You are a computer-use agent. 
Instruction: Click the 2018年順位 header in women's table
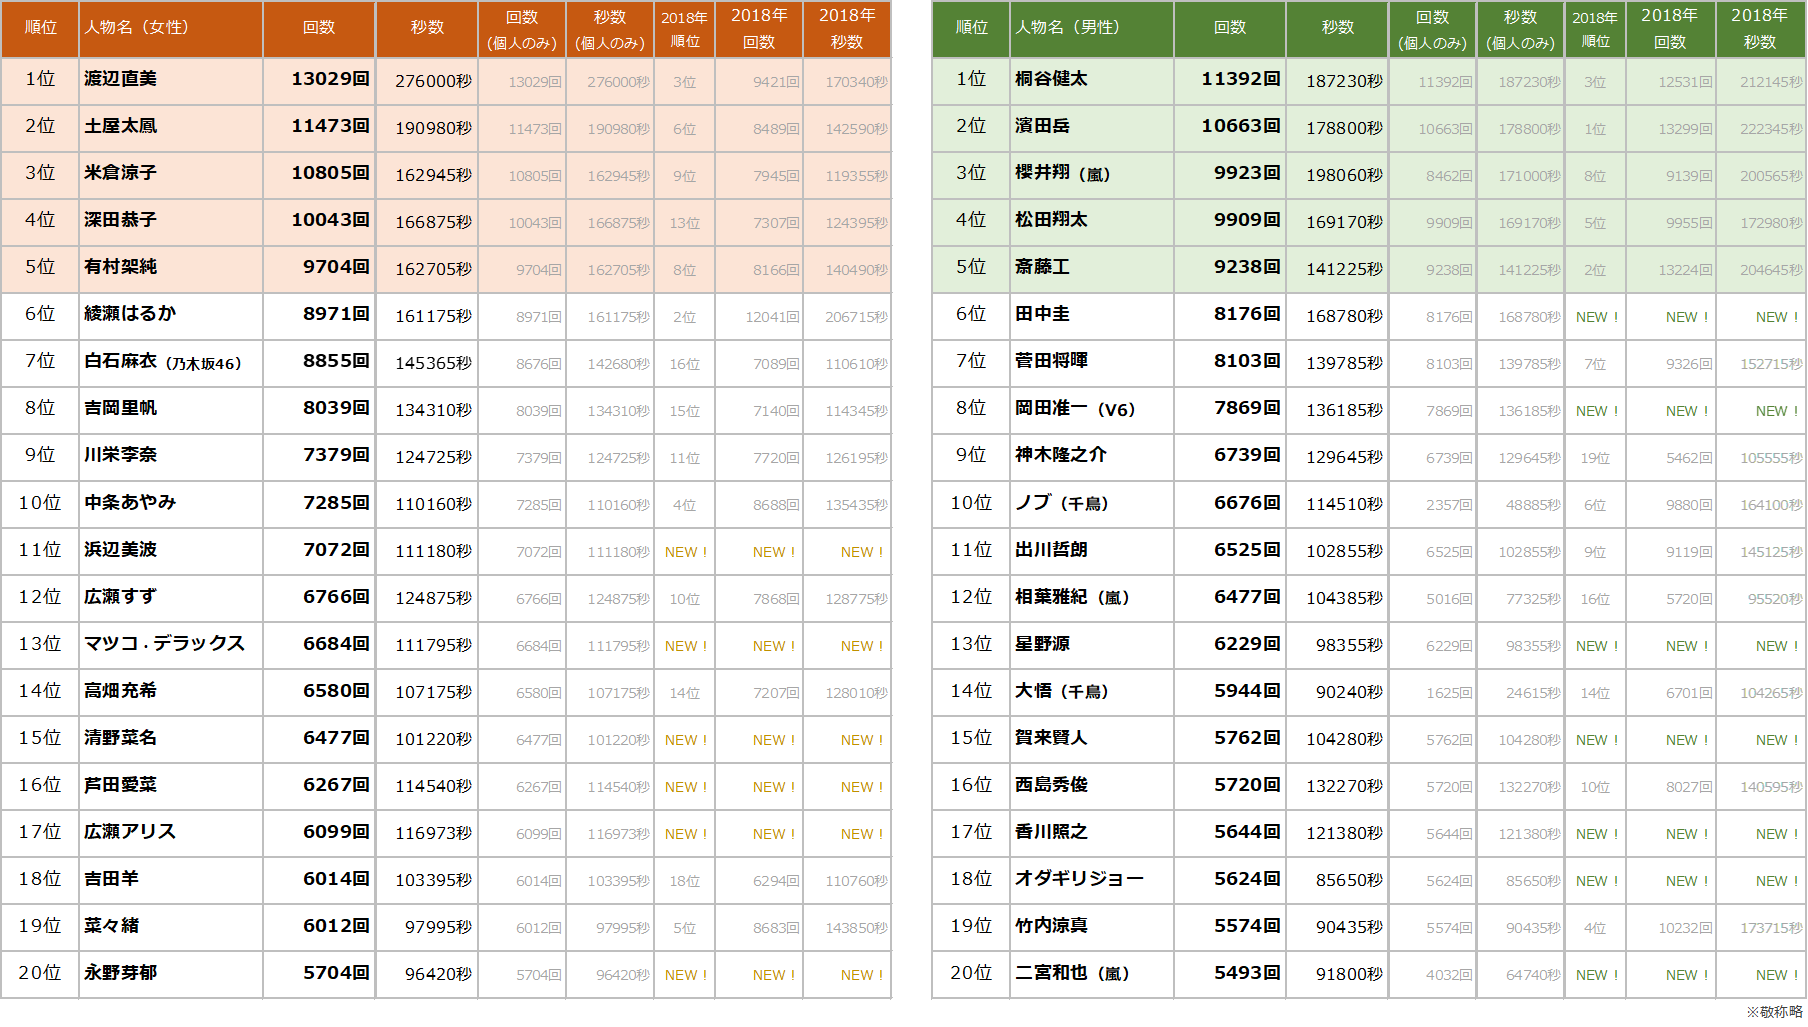684,29
